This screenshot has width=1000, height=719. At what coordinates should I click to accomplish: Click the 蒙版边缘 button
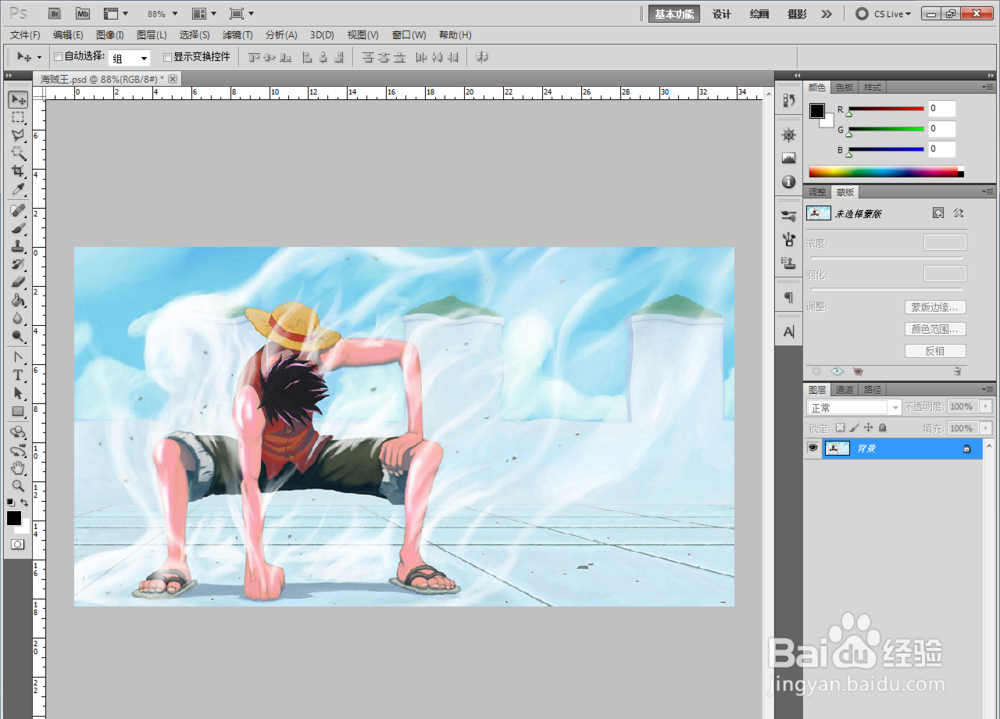[935, 308]
